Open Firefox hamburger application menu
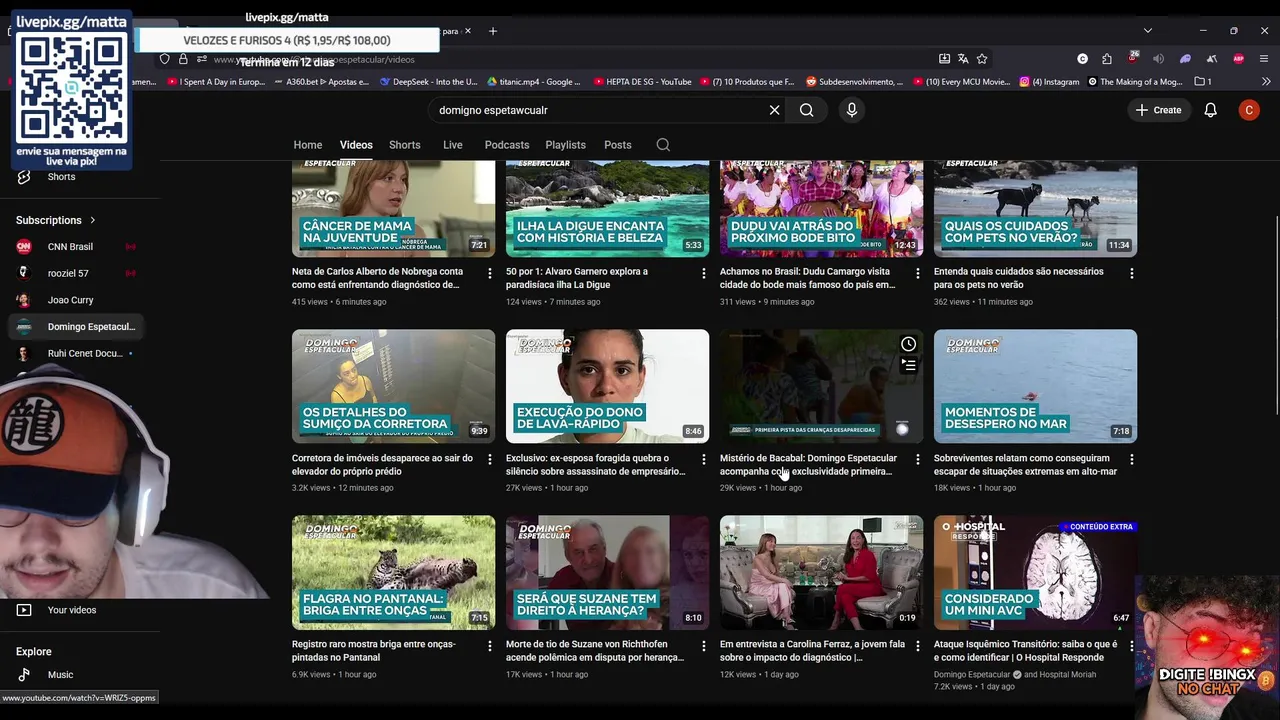Image resolution: width=1280 pixels, height=720 pixels. point(1265,59)
